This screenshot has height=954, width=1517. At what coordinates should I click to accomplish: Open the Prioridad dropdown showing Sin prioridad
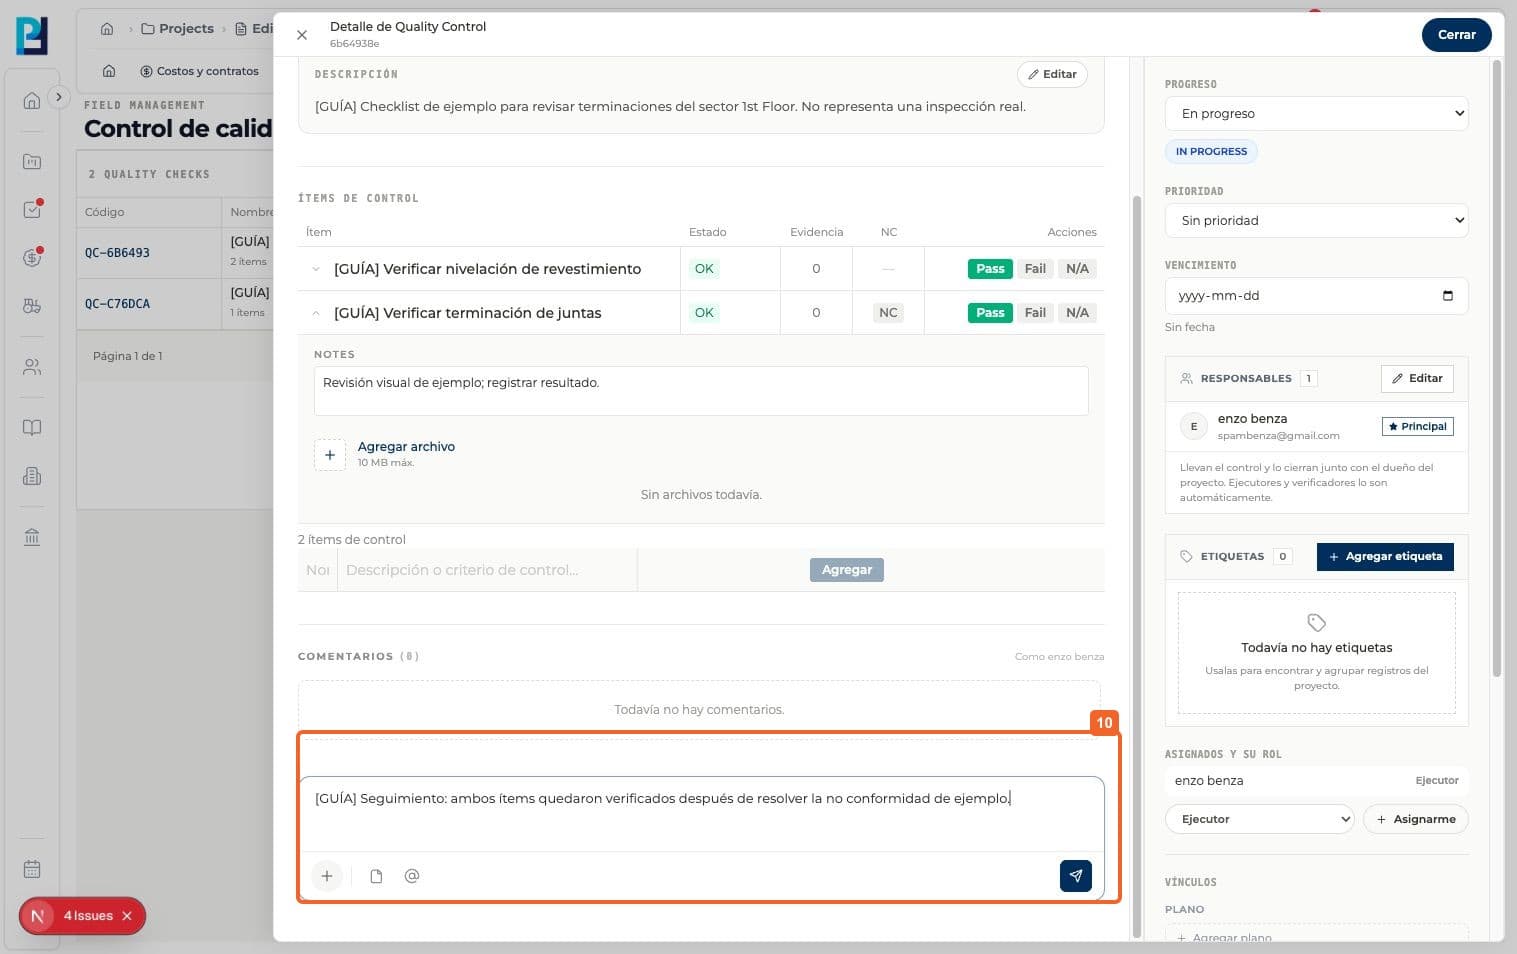(x=1316, y=221)
